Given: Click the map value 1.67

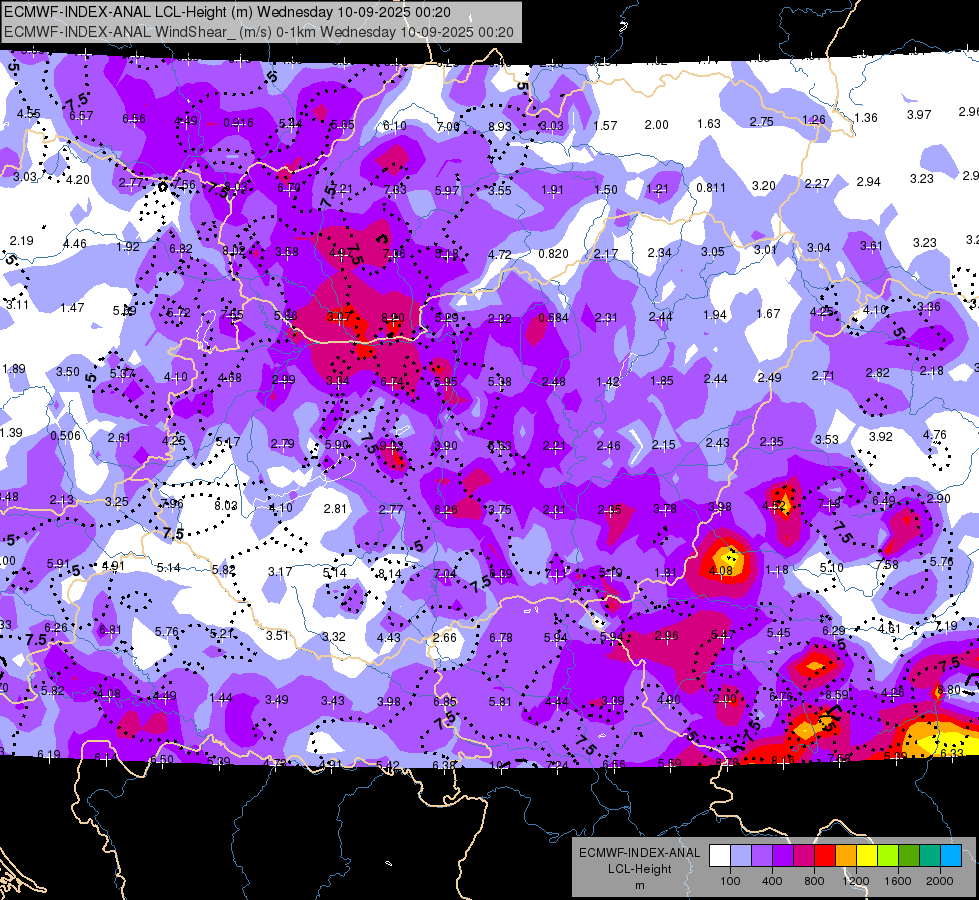Looking at the screenshot, I should [x=769, y=314].
